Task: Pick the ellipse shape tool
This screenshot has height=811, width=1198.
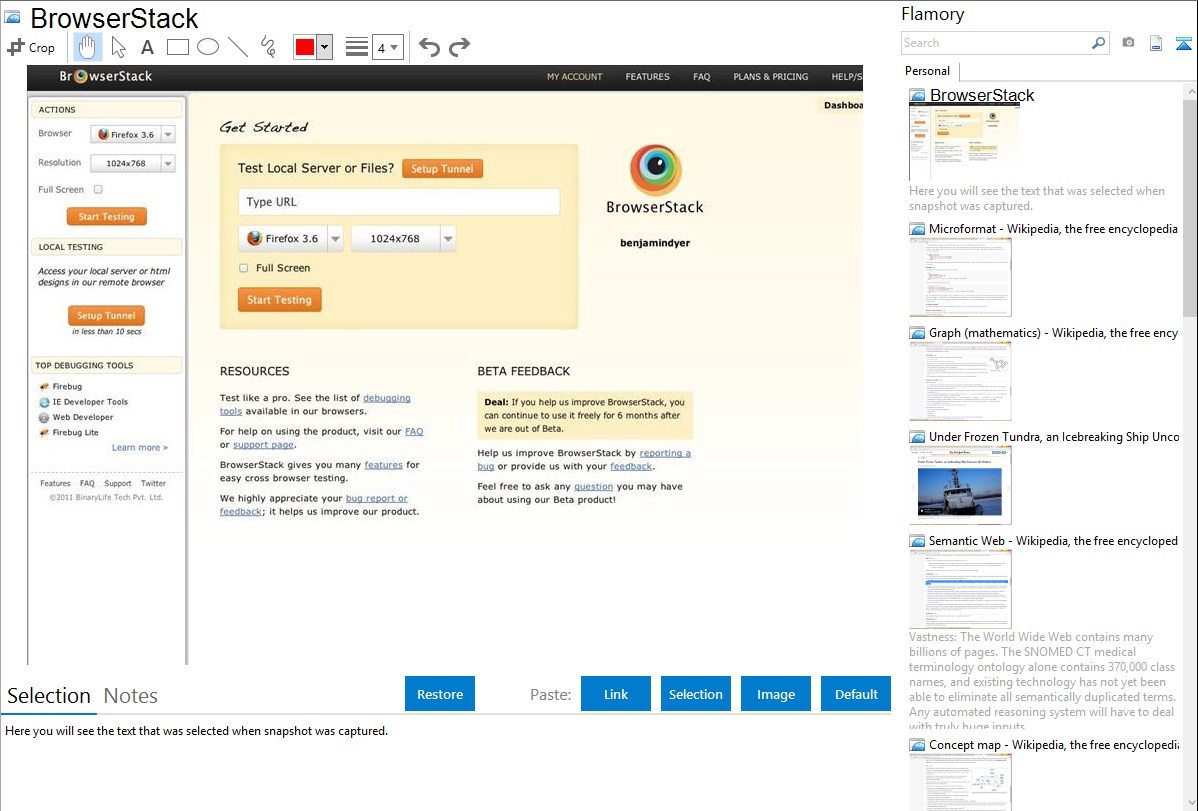Action: click(207, 47)
